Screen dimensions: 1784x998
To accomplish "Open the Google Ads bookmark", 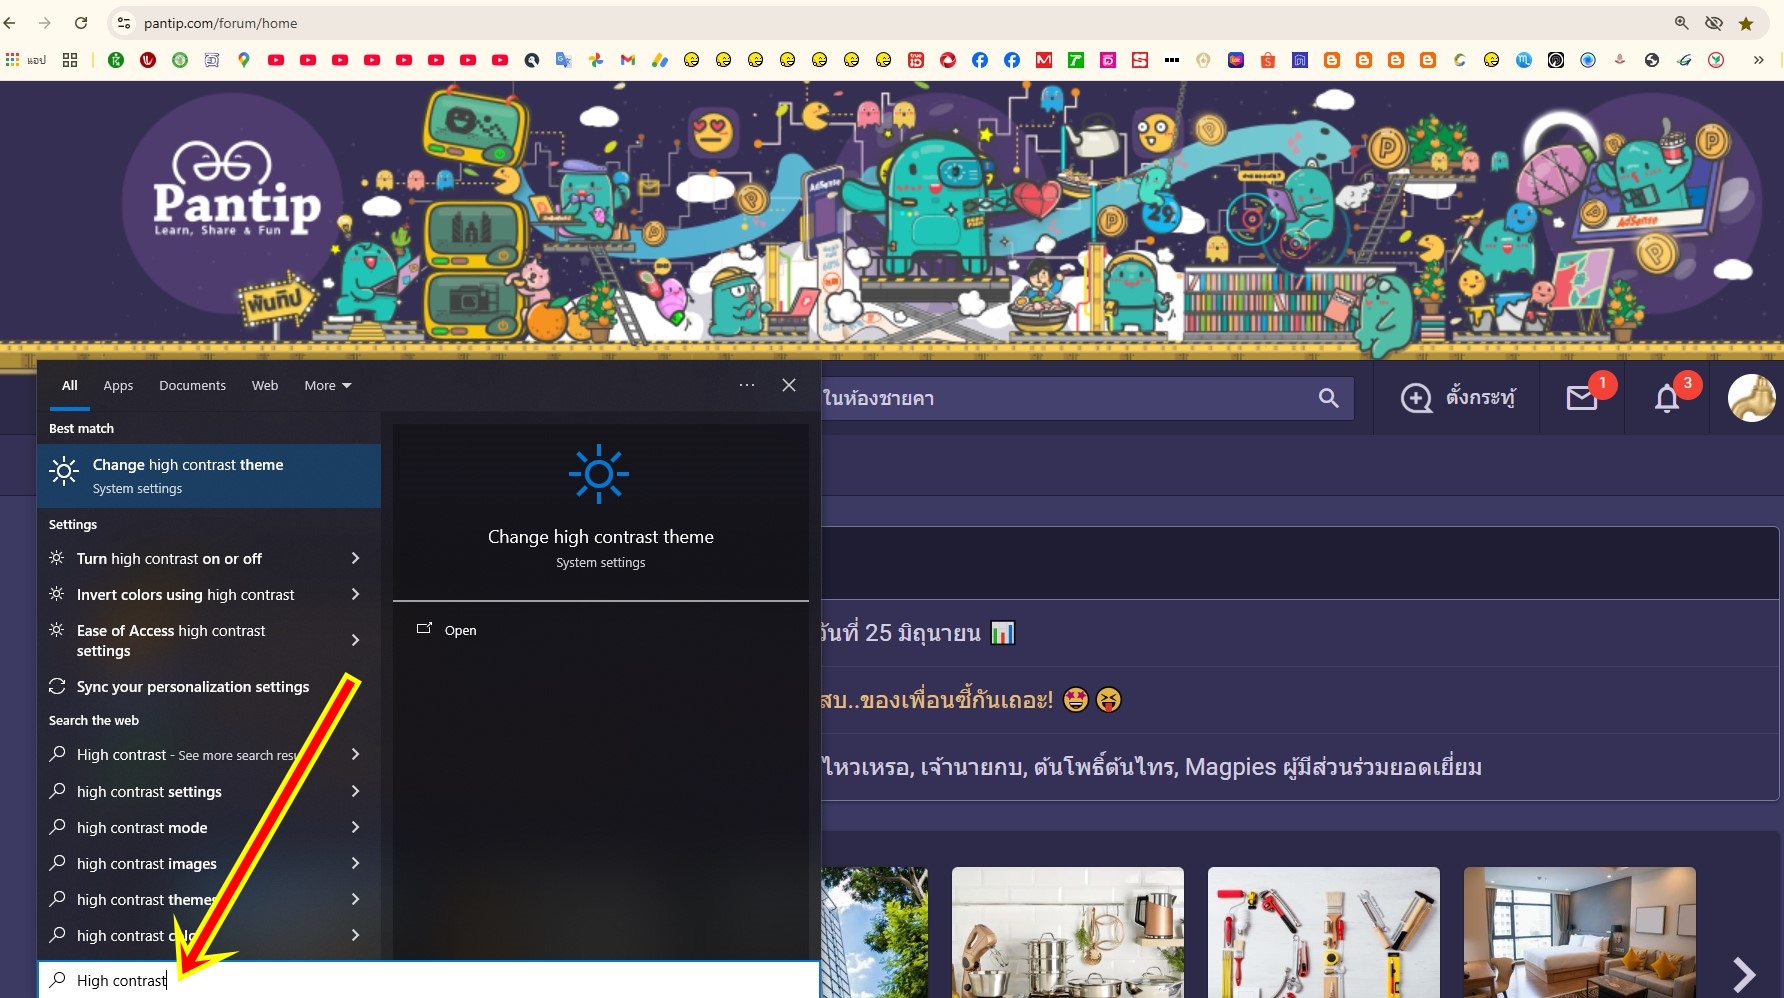I will [660, 60].
